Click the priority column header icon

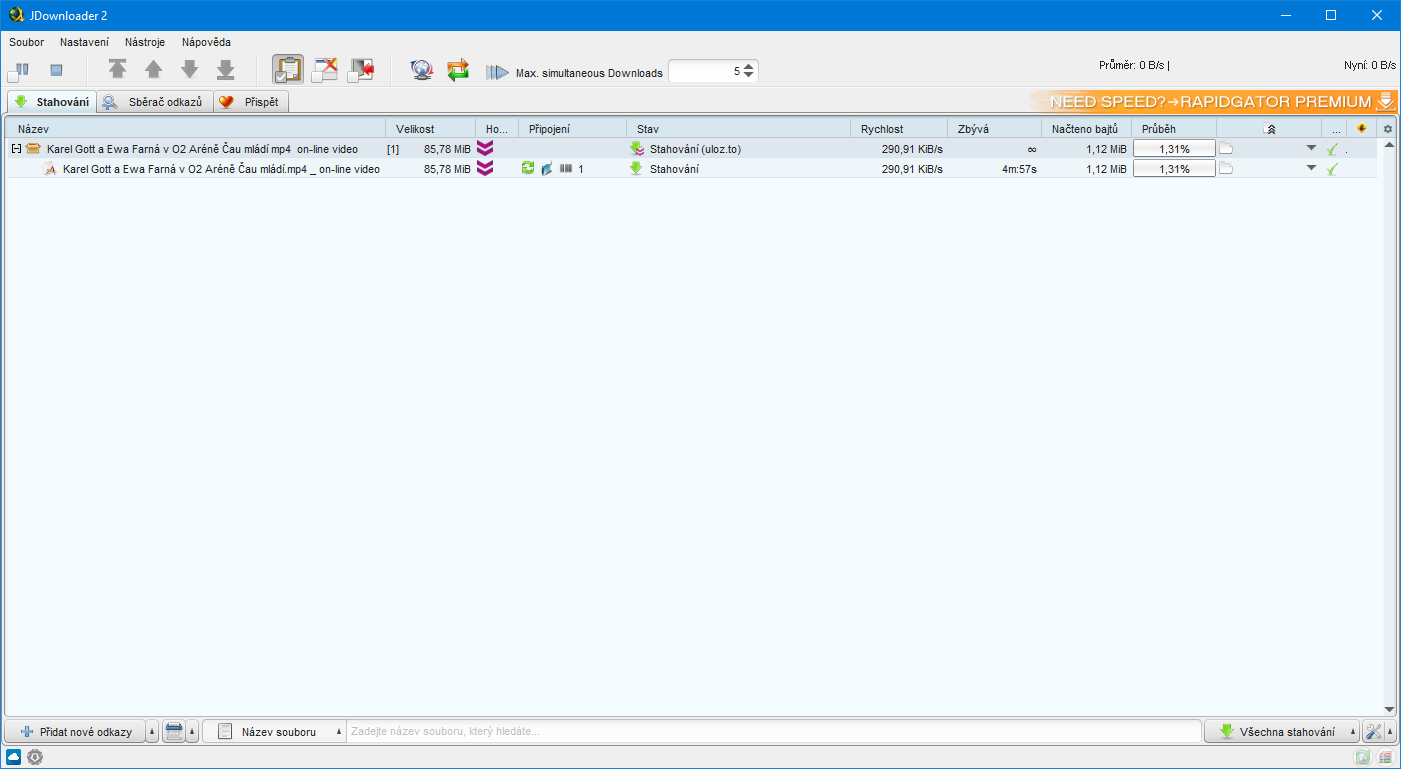[x=1269, y=129]
